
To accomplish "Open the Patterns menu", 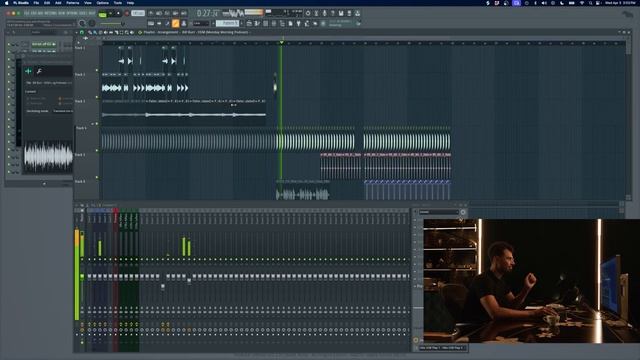I will tap(73, 2).
